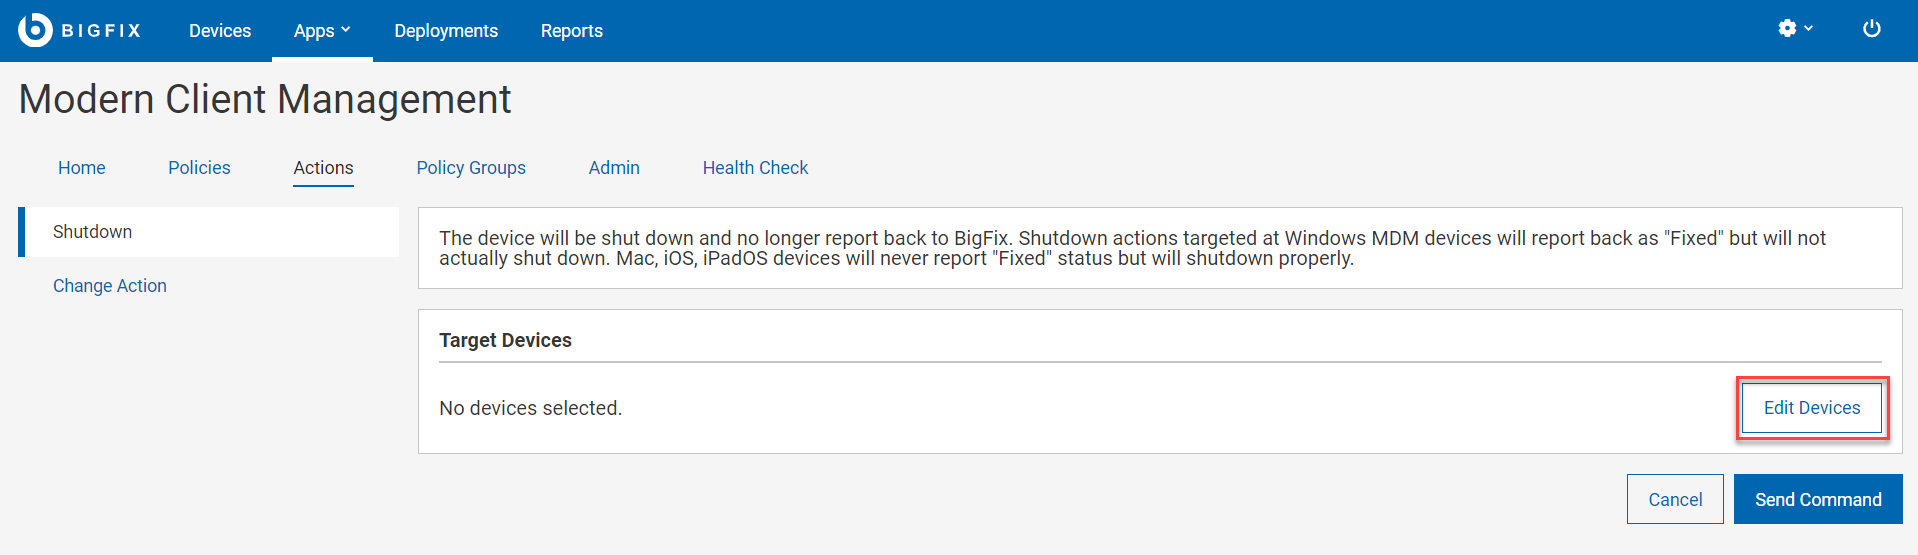Click the power logout icon
This screenshot has width=1918, height=555.
(1871, 29)
